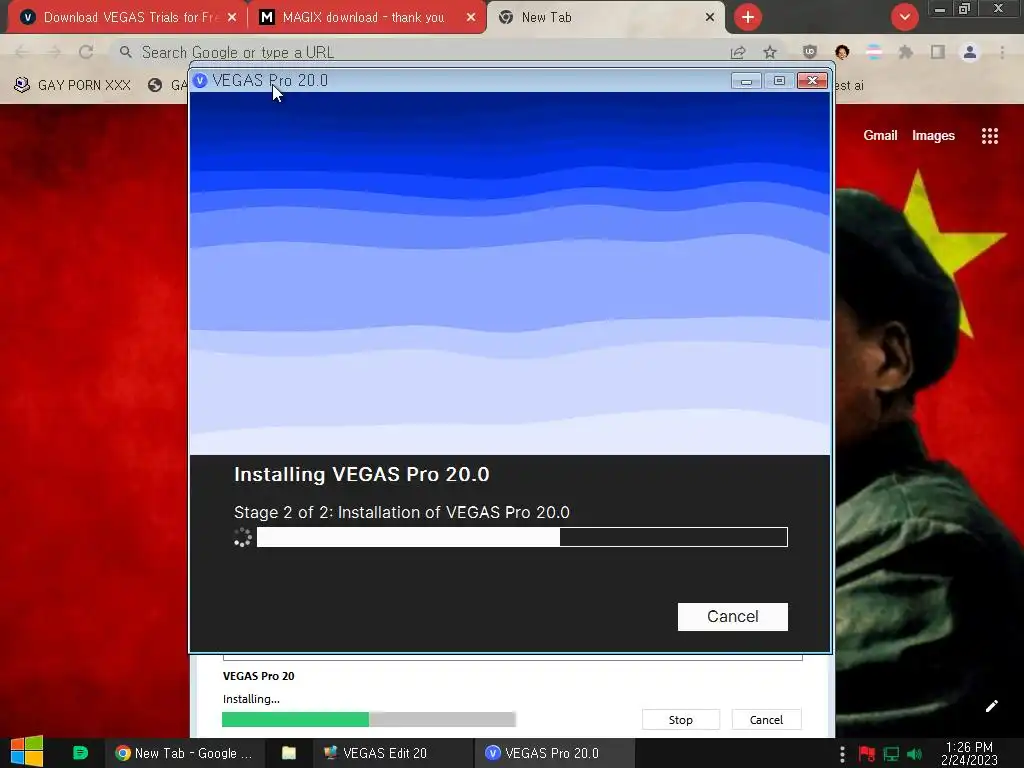The image size is (1024, 768).
Task: Close the VEGAS Pro 20.0 installer window
Action: (x=812, y=80)
